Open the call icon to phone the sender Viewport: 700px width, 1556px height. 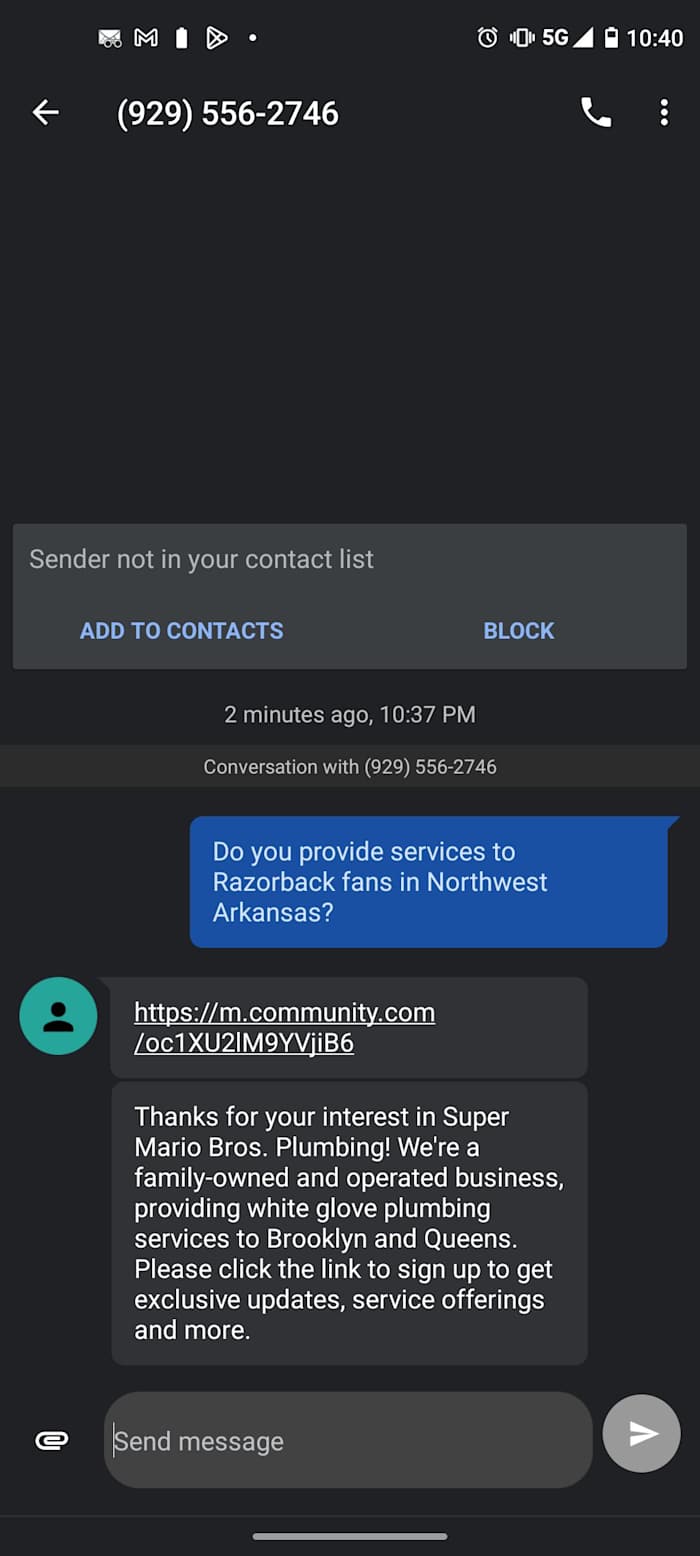pyautogui.click(x=596, y=112)
